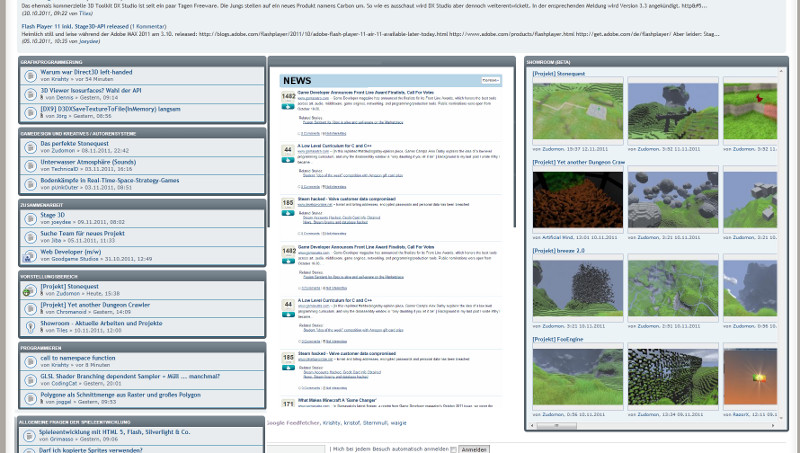Click the 185 vote badge for Steam hacked story

tap(288, 204)
